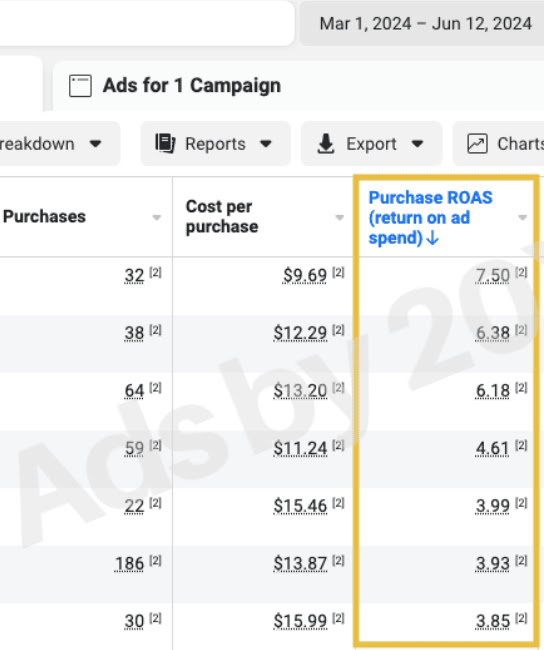Click footnote [2] next to 32 purchases
The width and height of the screenshot is (544, 650).
click(155, 272)
